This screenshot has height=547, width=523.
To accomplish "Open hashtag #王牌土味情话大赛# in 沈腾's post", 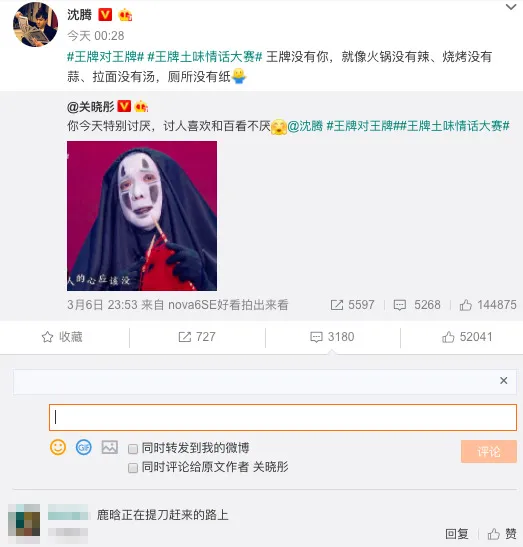I will click(204, 57).
